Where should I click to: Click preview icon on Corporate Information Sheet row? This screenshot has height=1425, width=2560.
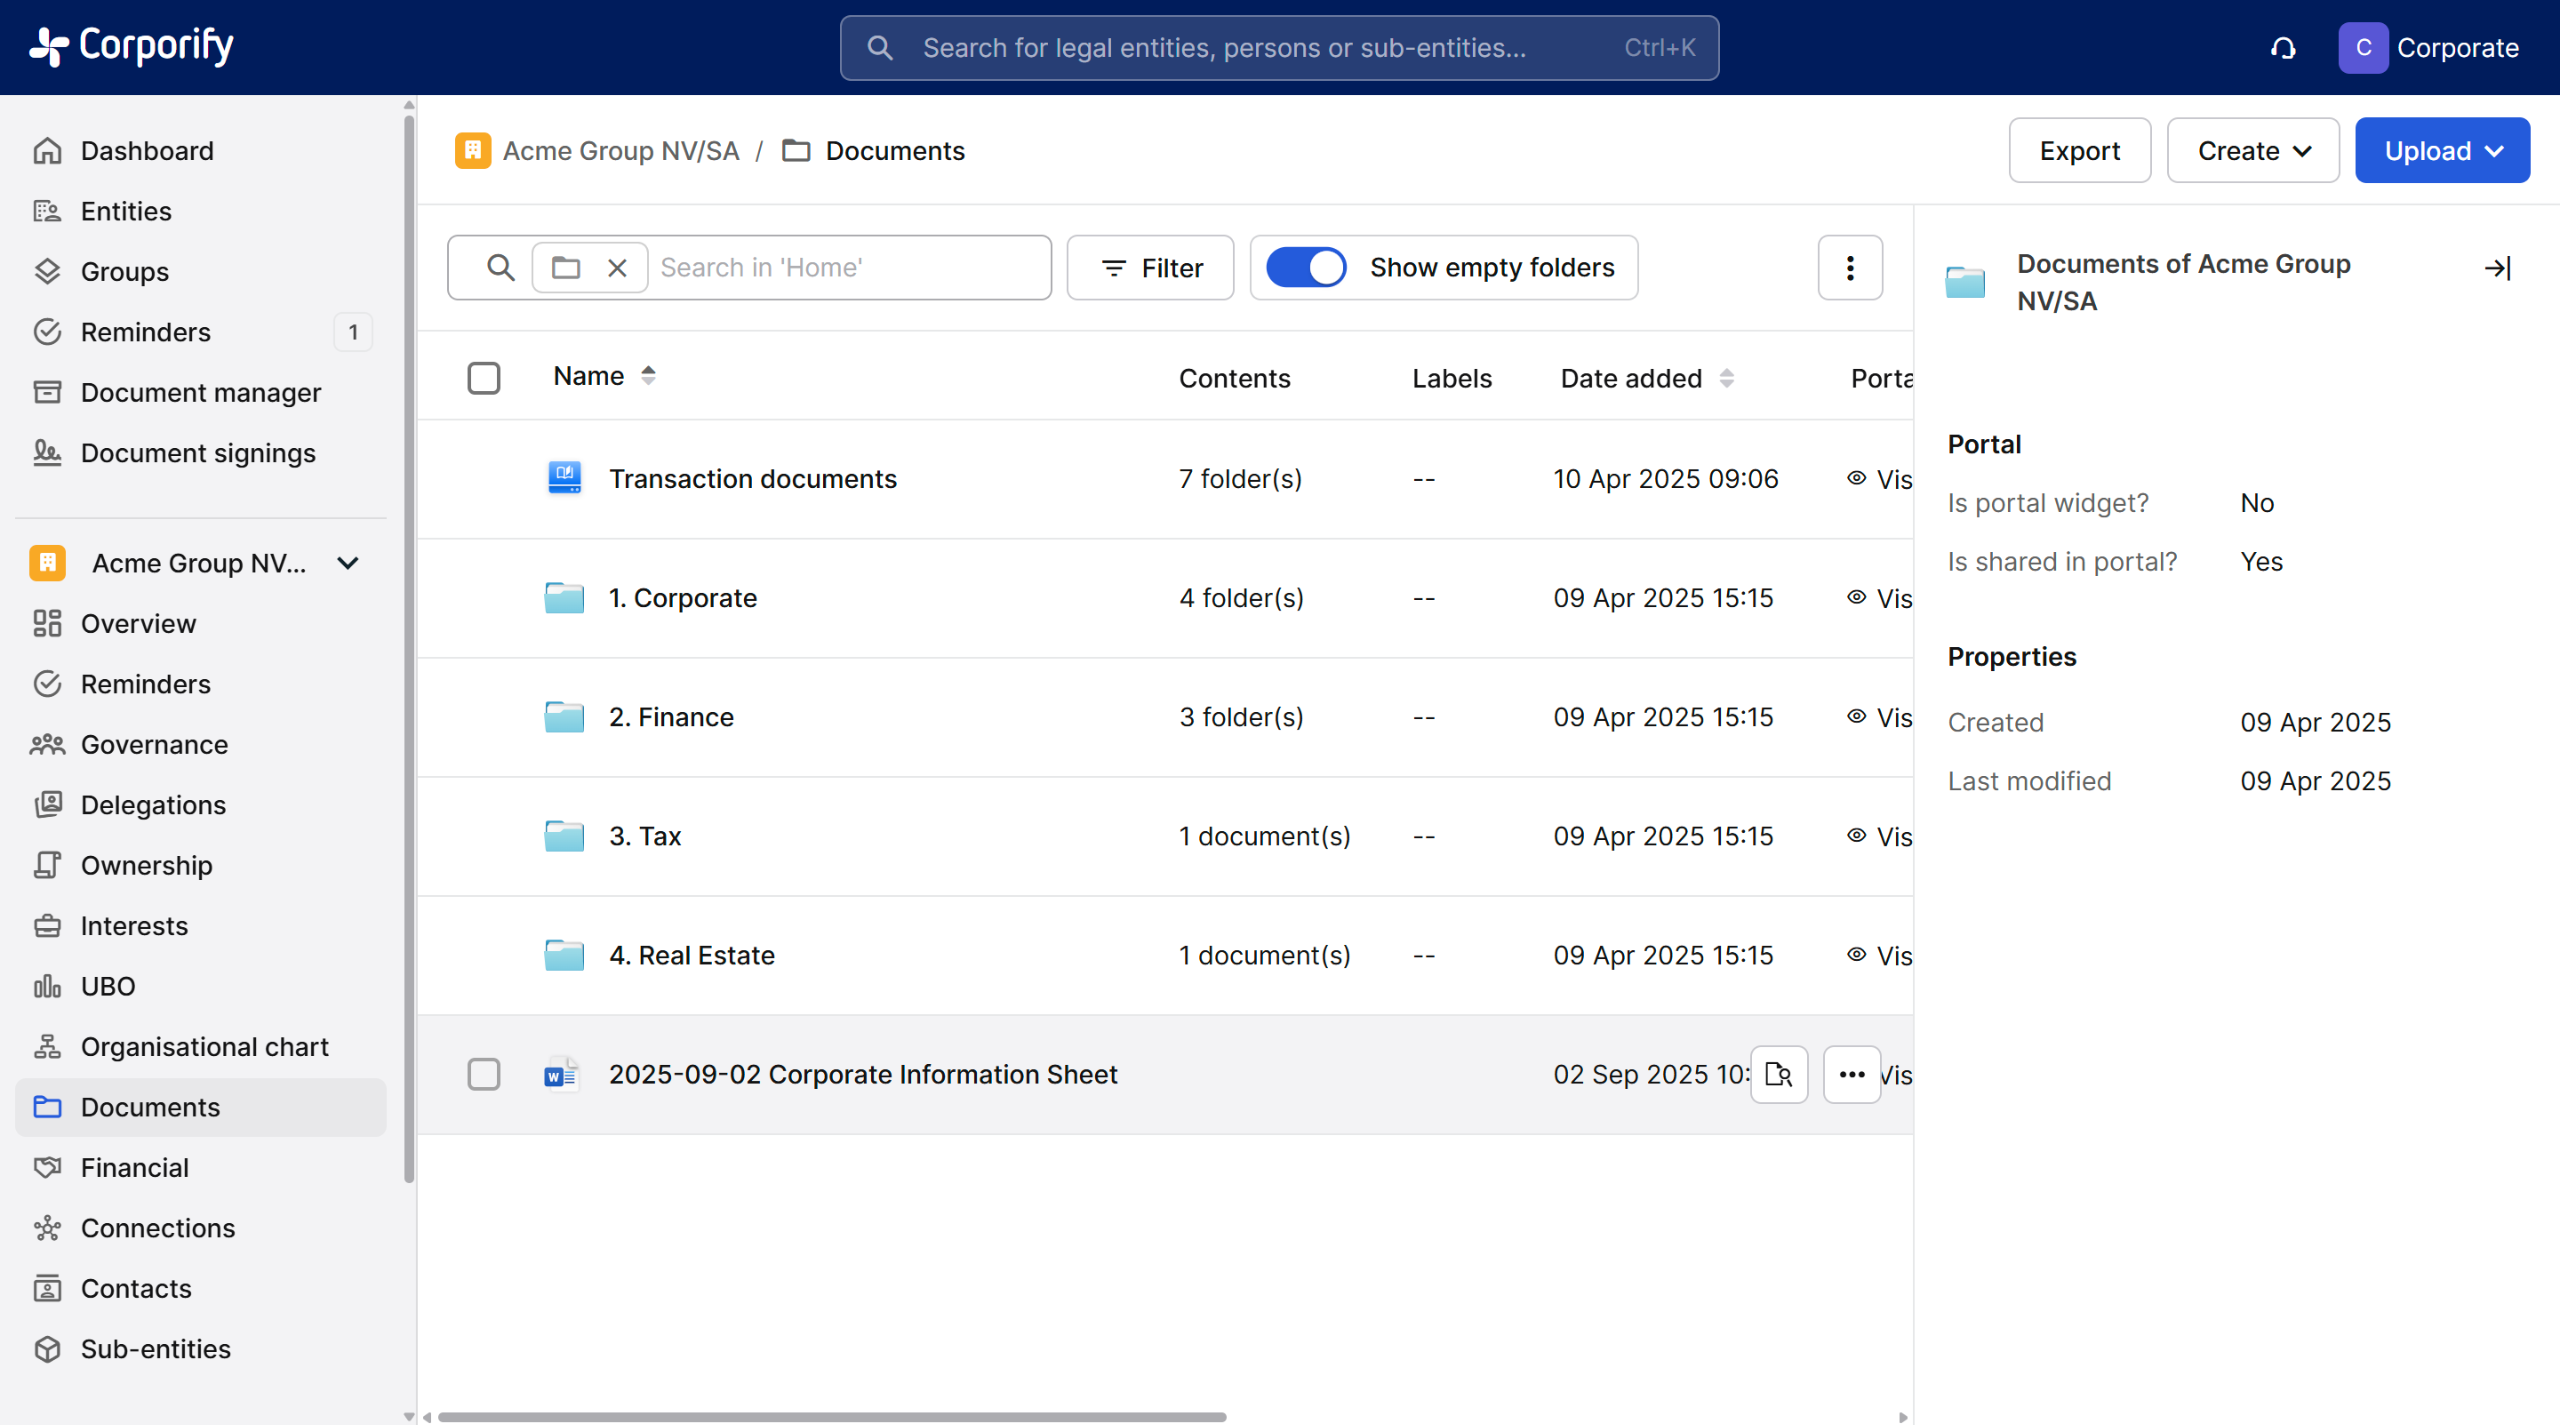[x=1778, y=1074]
